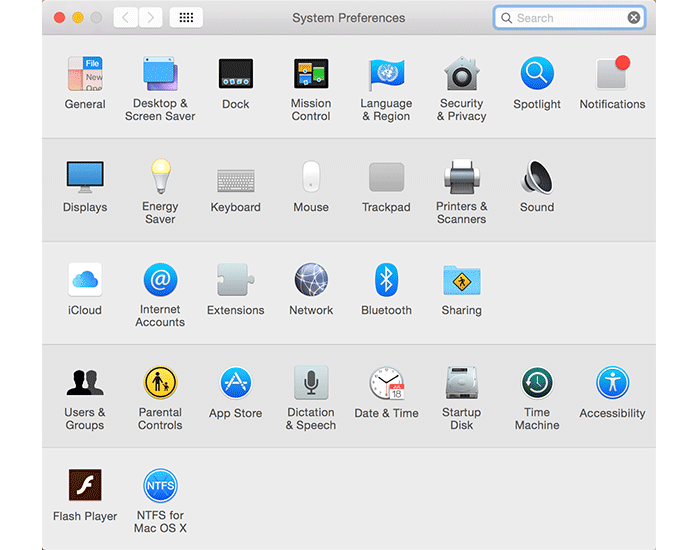Viewport: 700px width, 550px height.
Task: Click the forward navigation arrow
Action: pos(150,18)
